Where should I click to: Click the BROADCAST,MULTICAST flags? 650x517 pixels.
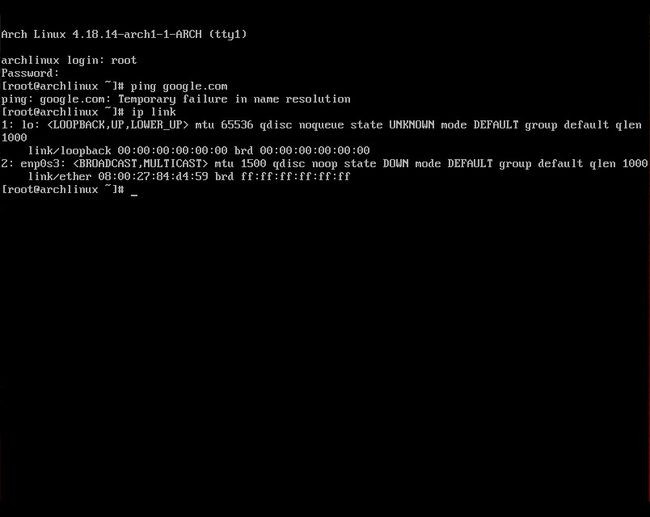[141, 163]
